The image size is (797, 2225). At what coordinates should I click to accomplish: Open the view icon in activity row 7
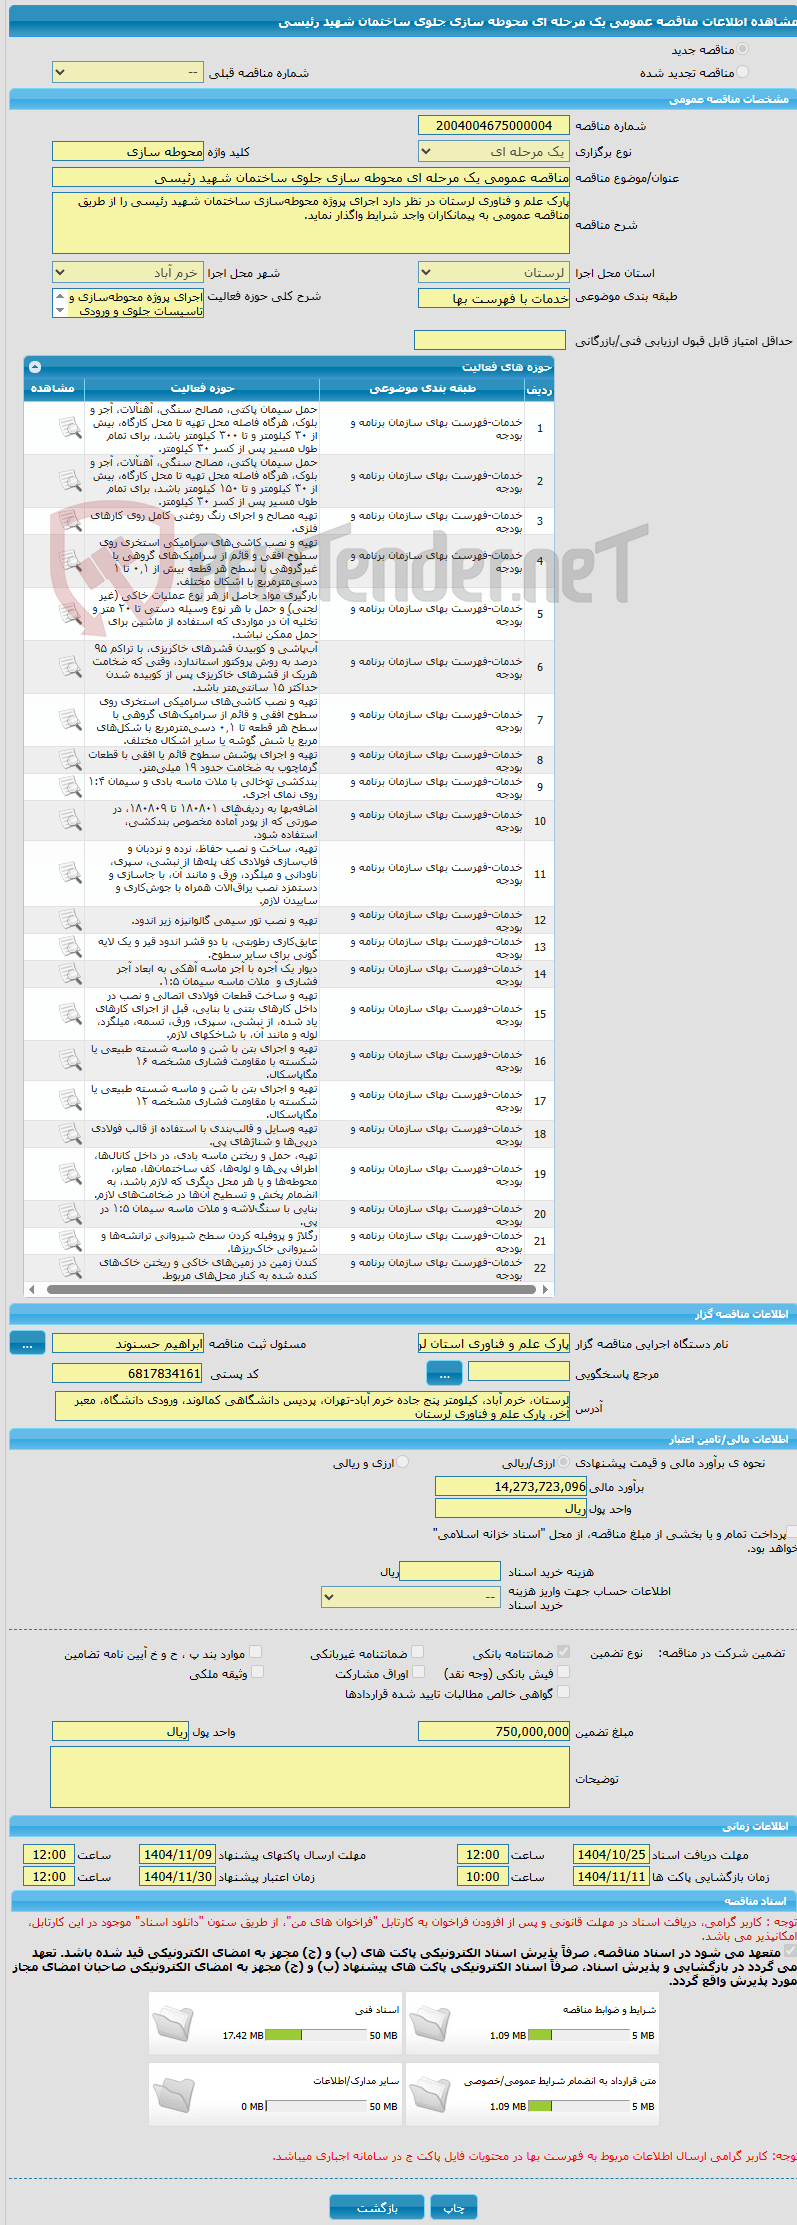(x=69, y=720)
